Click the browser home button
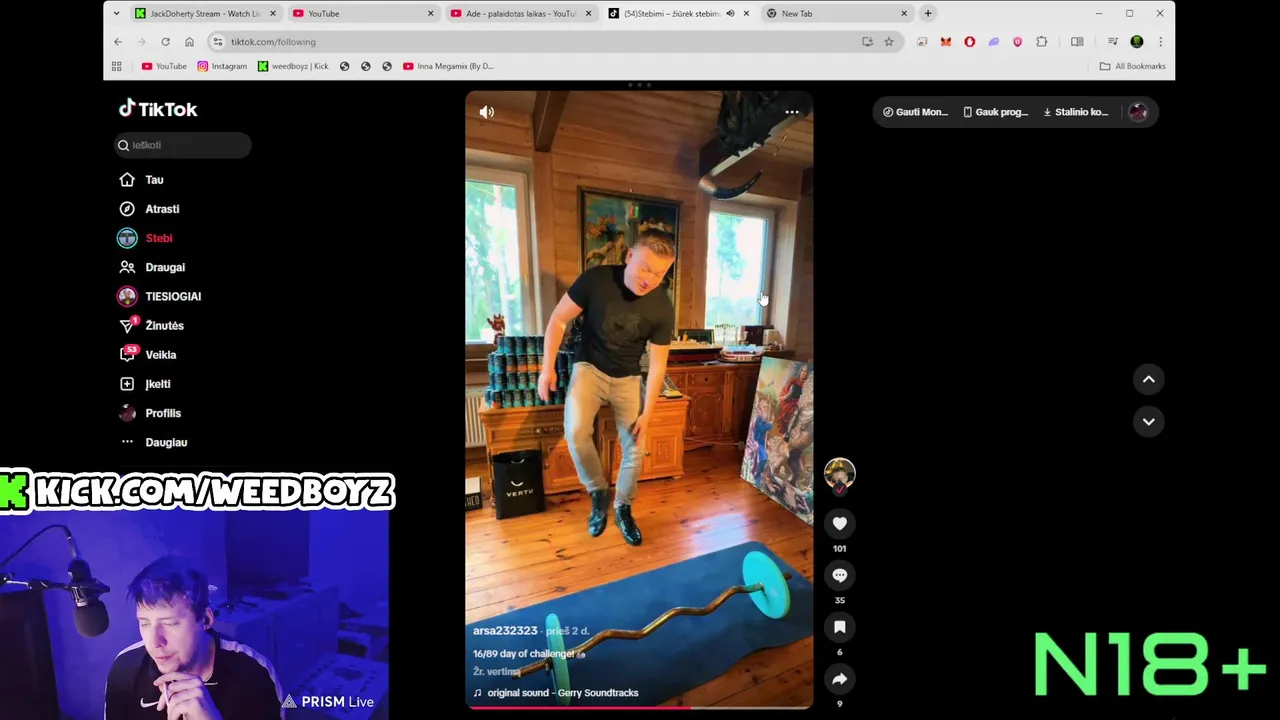1280x720 pixels. (189, 42)
